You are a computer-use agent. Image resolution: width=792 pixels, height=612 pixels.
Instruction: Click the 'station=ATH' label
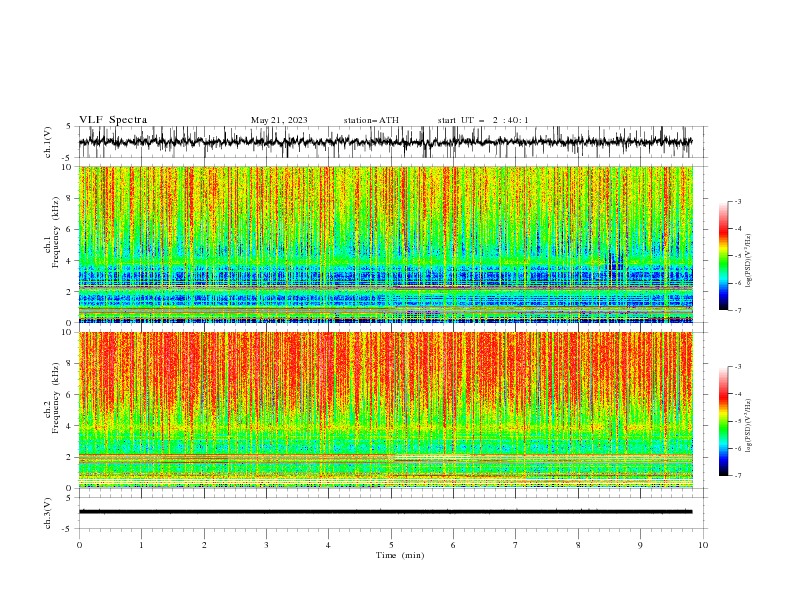[371, 120]
